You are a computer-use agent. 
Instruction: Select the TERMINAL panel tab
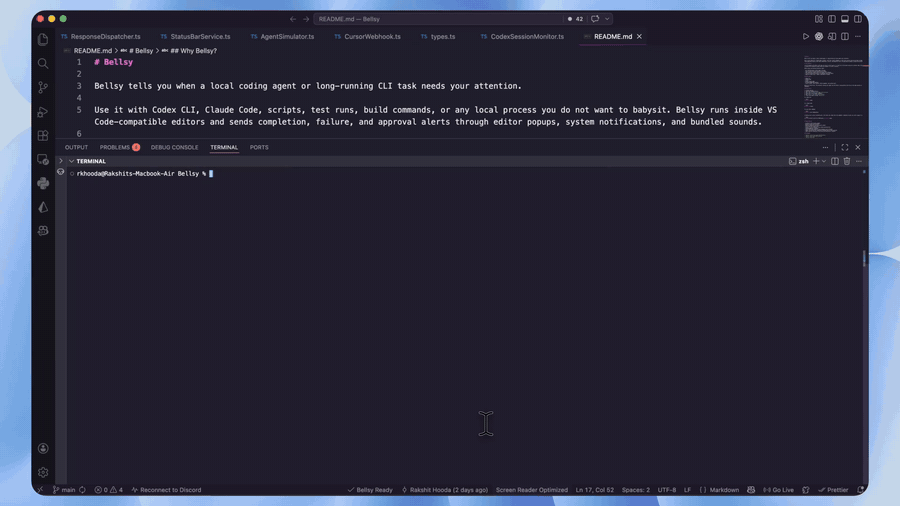tap(224, 147)
